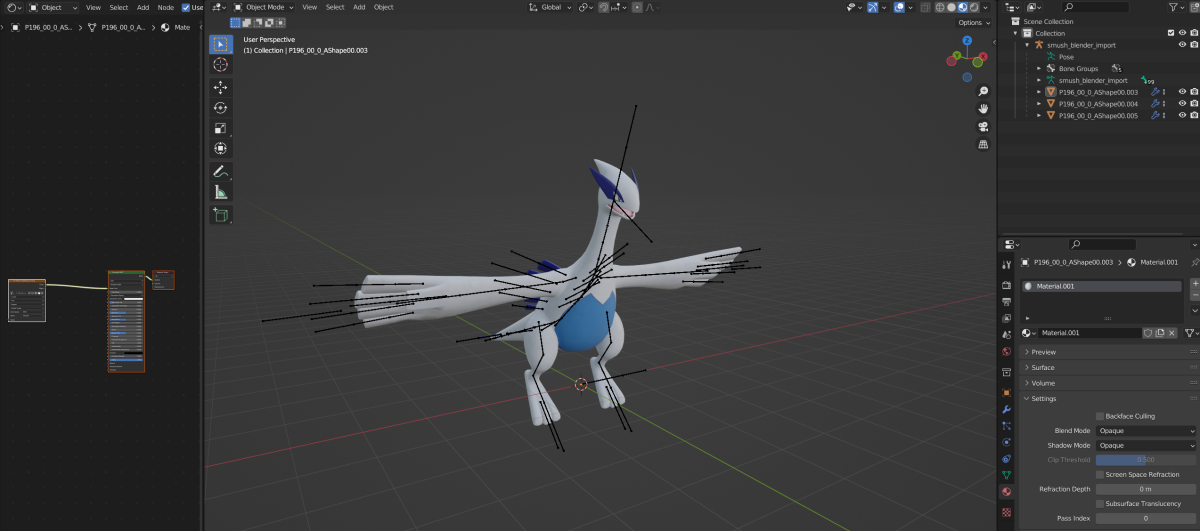This screenshot has width=1200, height=531.
Task: Select the Rotate tool
Action: pyautogui.click(x=220, y=108)
